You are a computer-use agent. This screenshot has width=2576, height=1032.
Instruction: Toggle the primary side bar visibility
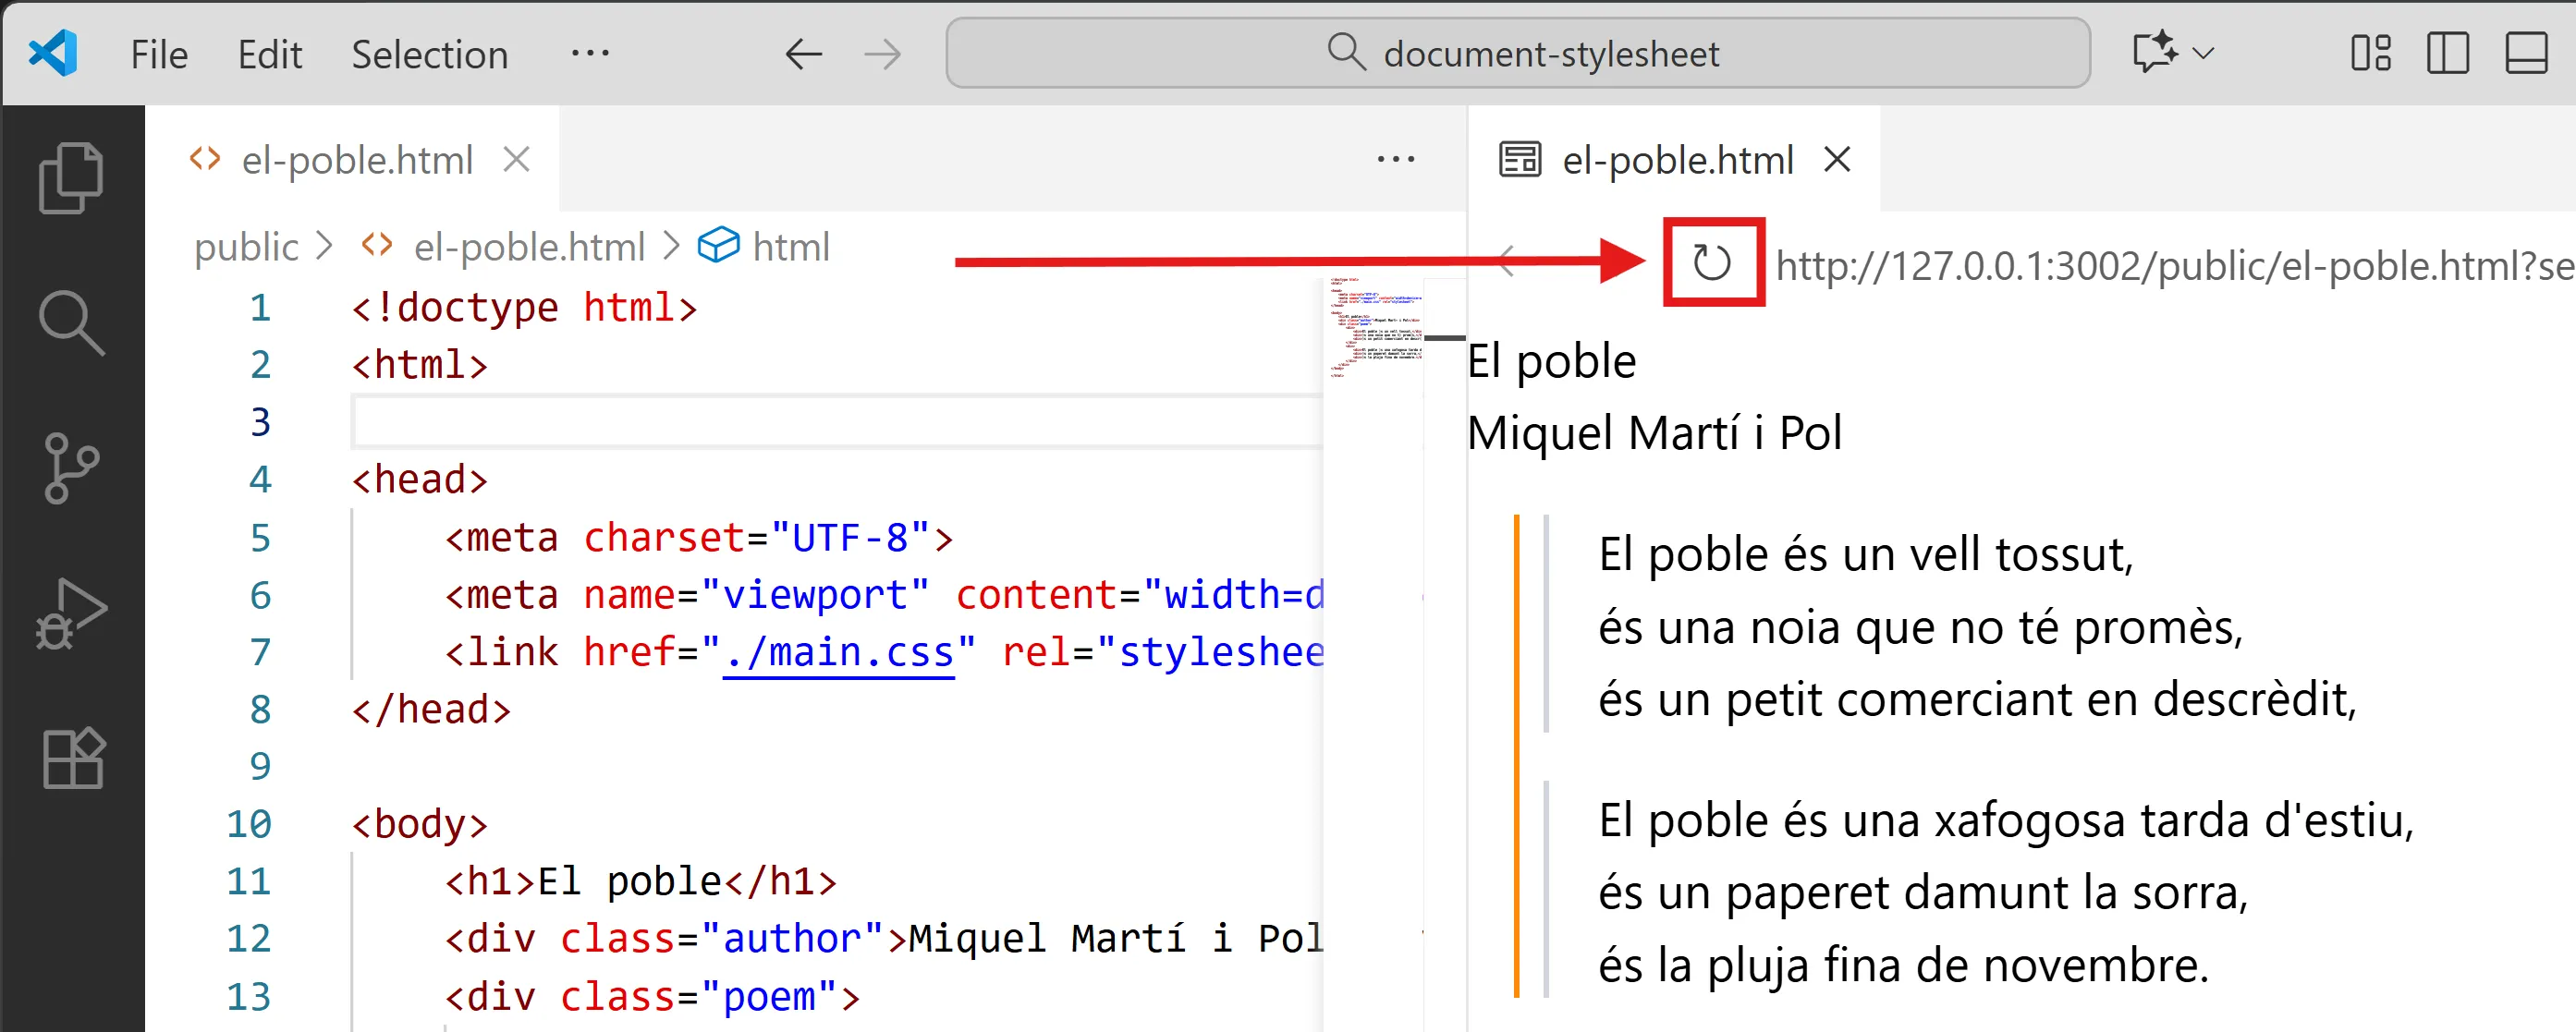click(2447, 54)
